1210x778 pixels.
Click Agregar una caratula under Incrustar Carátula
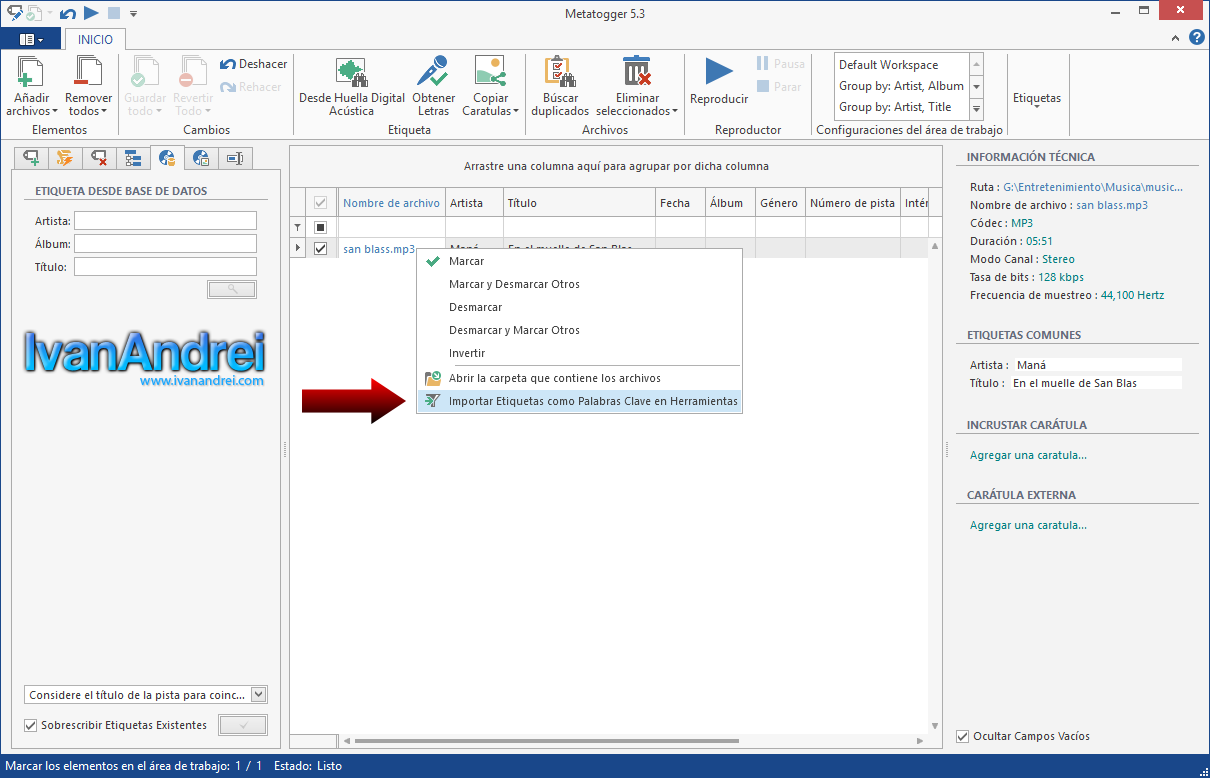click(x=1028, y=455)
